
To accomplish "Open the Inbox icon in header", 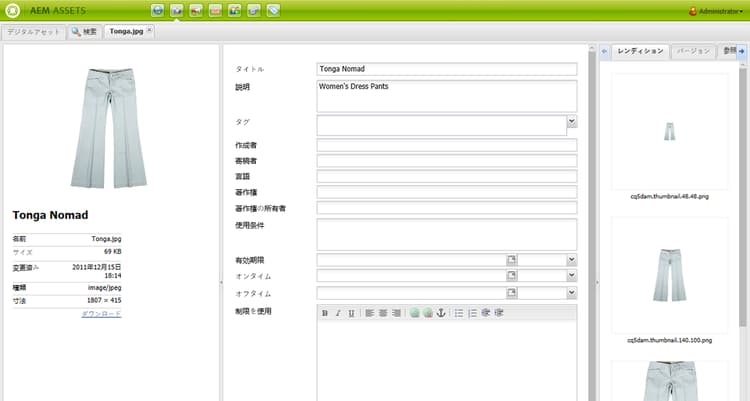I will click(215, 10).
